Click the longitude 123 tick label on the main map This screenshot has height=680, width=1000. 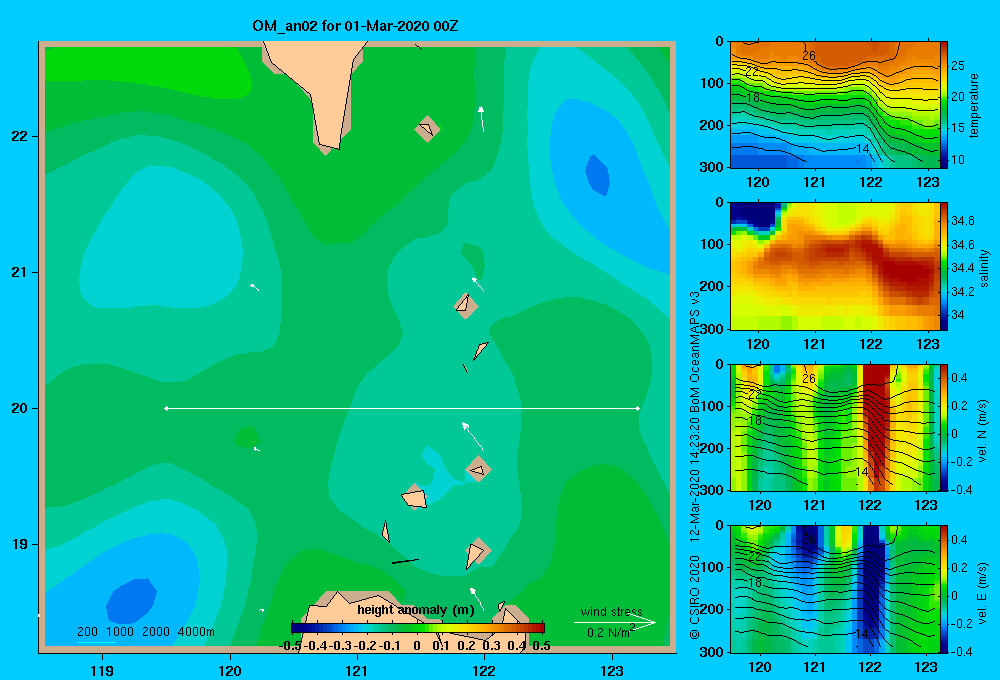pos(612,670)
